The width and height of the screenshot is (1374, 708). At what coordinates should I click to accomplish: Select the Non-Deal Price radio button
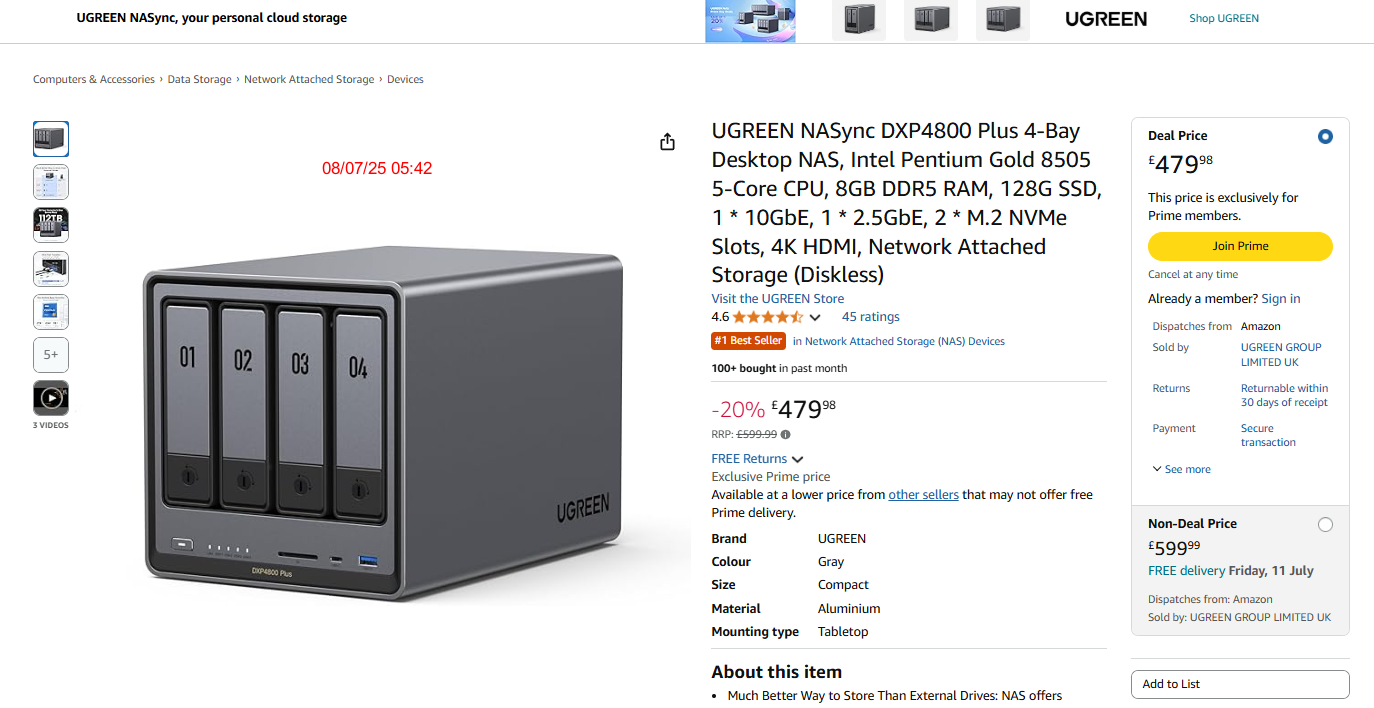pos(1325,524)
